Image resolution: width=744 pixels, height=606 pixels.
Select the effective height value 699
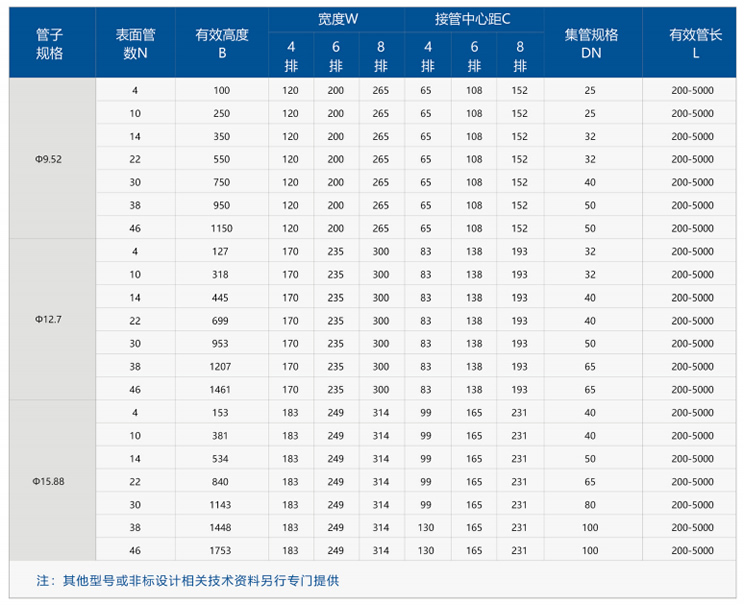[220, 321]
